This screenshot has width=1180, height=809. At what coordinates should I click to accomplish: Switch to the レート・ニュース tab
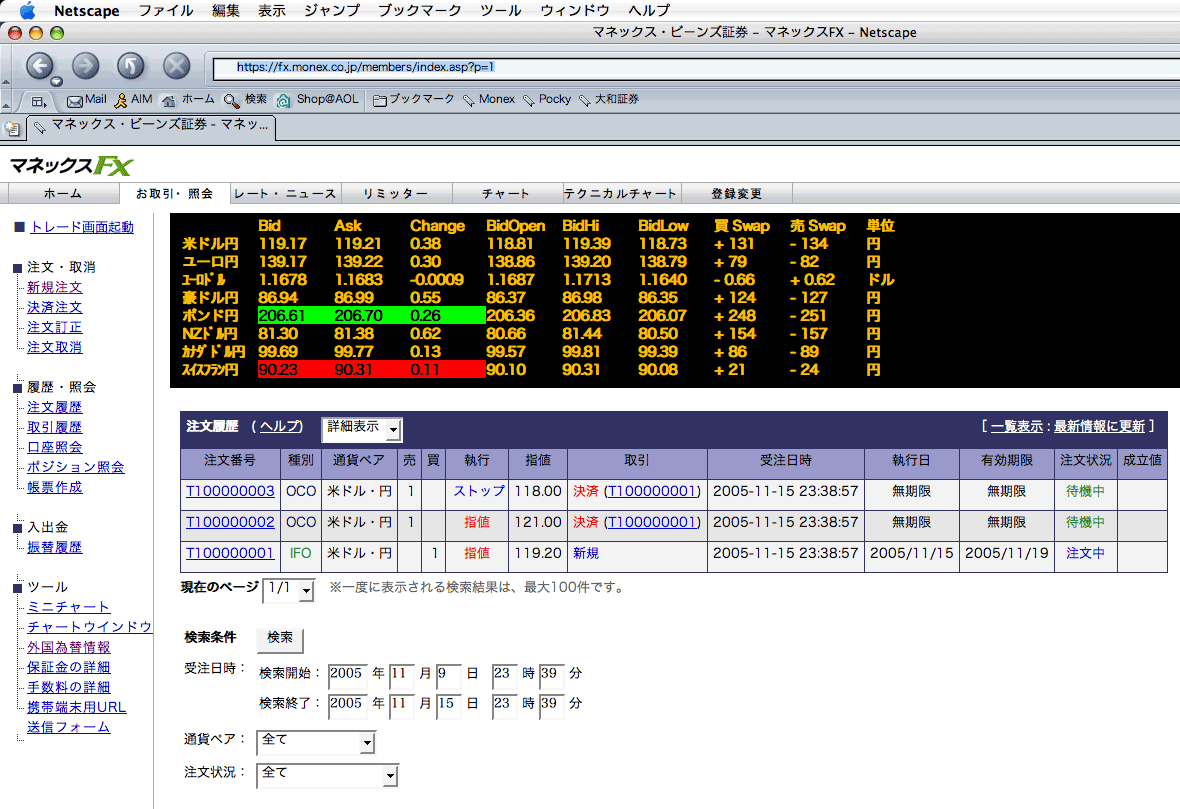click(x=285, y=194)
